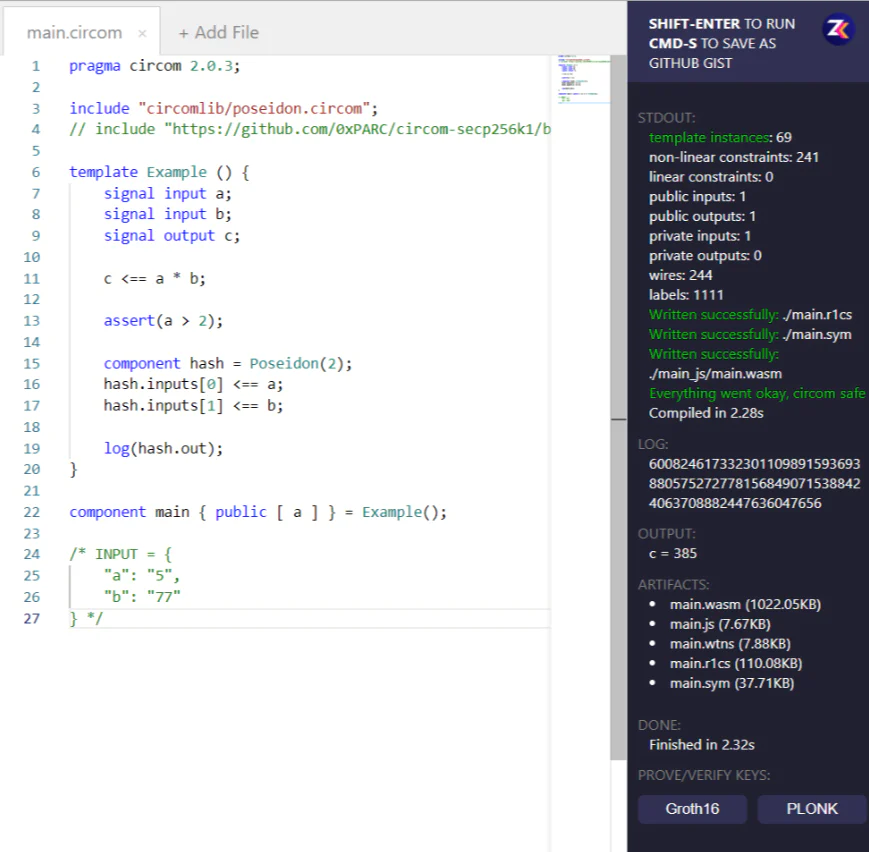Click the logged Poseidon hash value
Screen dimensions: 869x852
pyautogui.click(x=754, y=483)
